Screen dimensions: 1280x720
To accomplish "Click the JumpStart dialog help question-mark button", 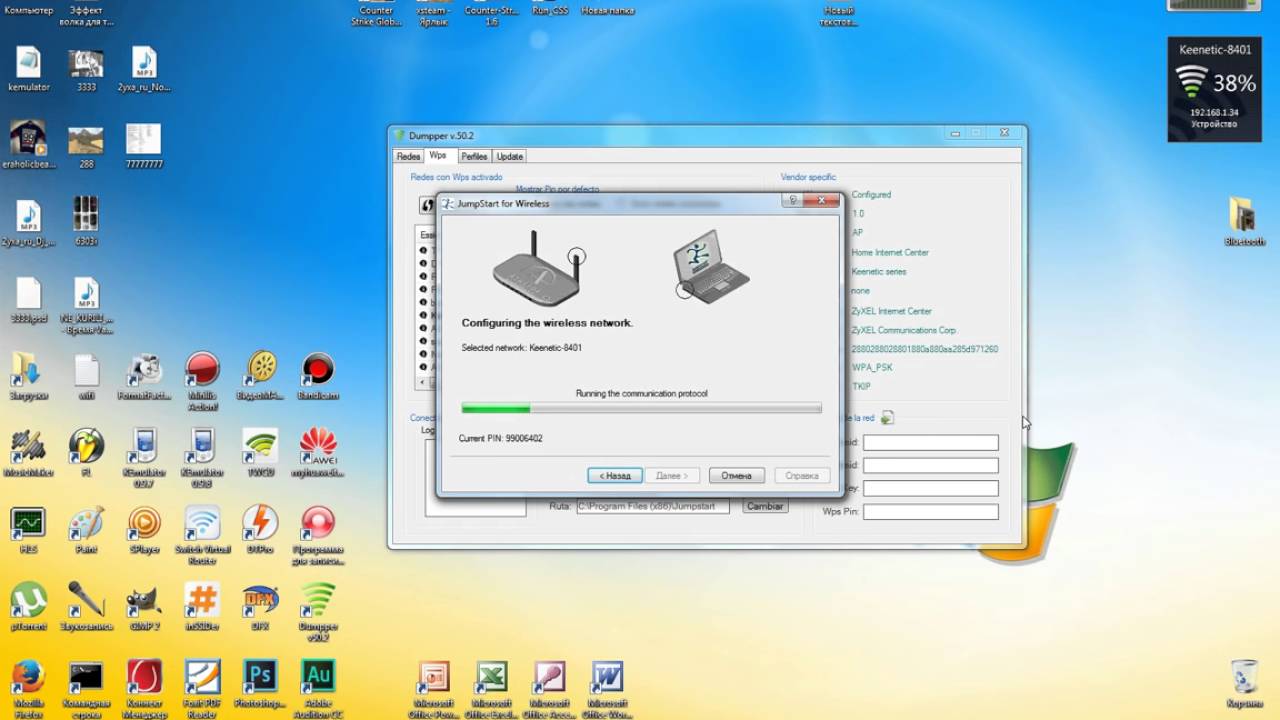I will (x=792, y=200).
